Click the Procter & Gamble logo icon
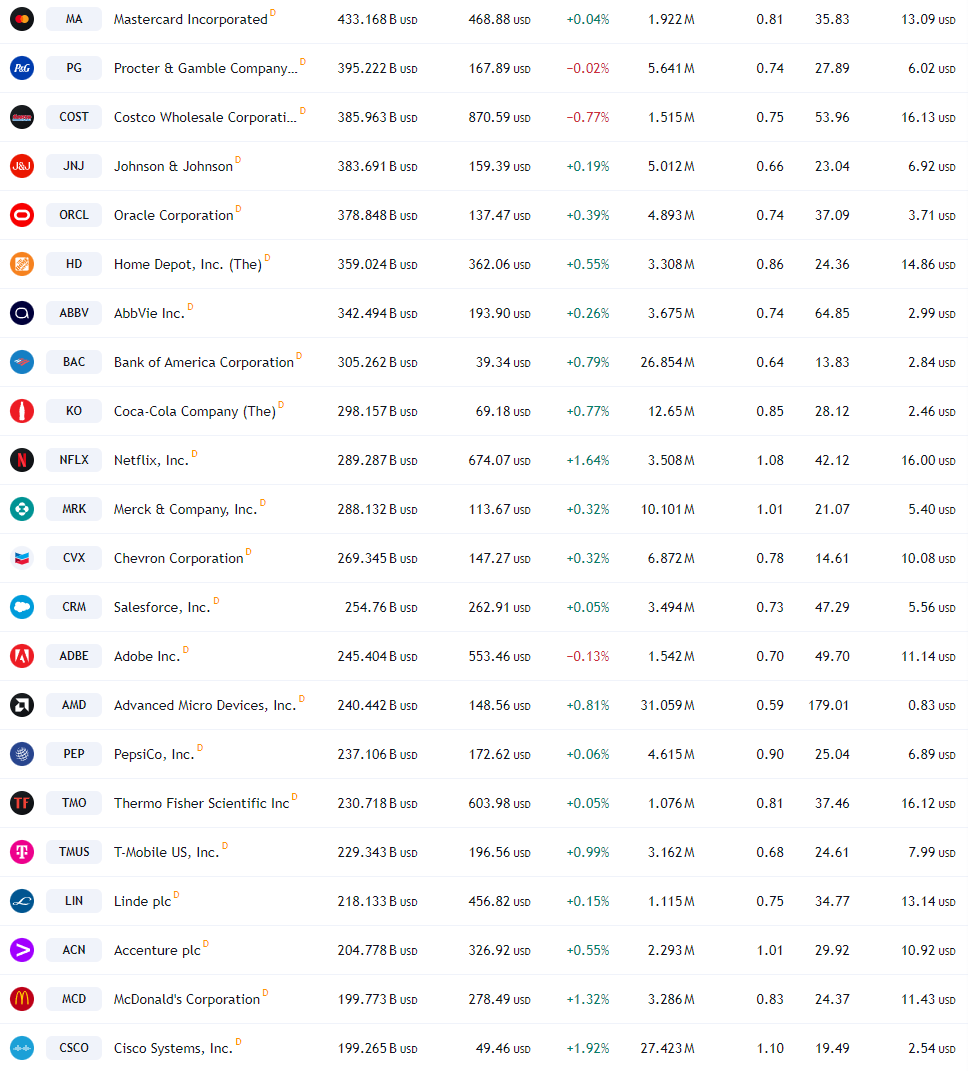Screen dimensions: 968x1071 pos(22,68)
